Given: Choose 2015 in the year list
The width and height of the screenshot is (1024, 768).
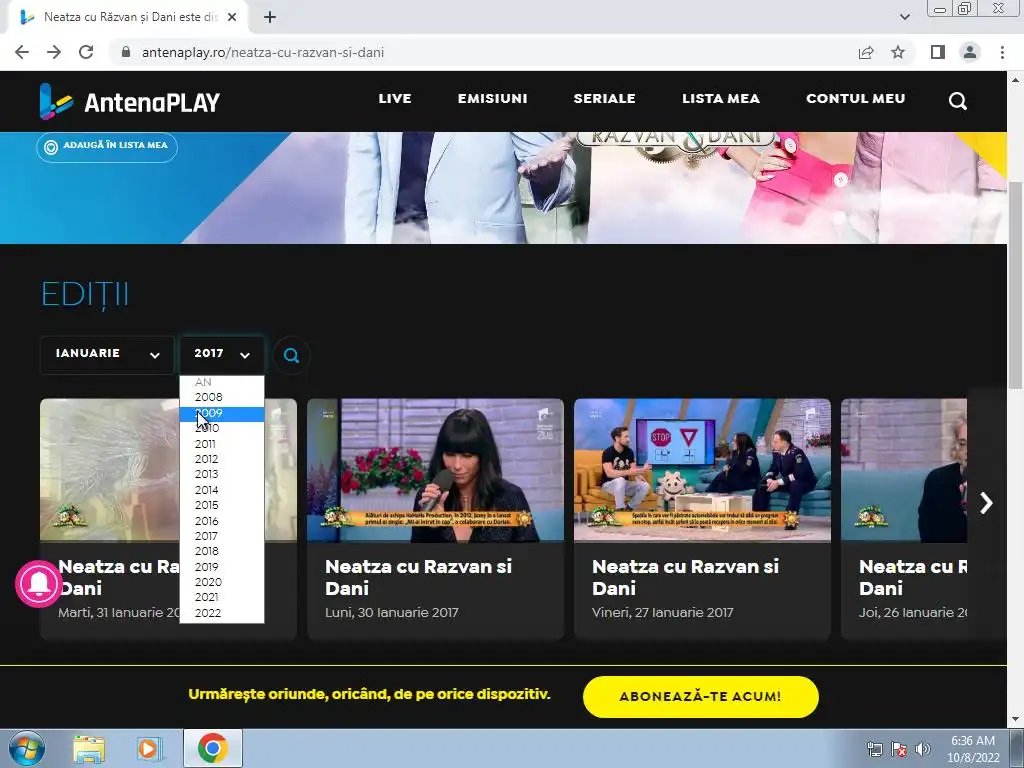Looking at the screenshot, I should (222, 505).
